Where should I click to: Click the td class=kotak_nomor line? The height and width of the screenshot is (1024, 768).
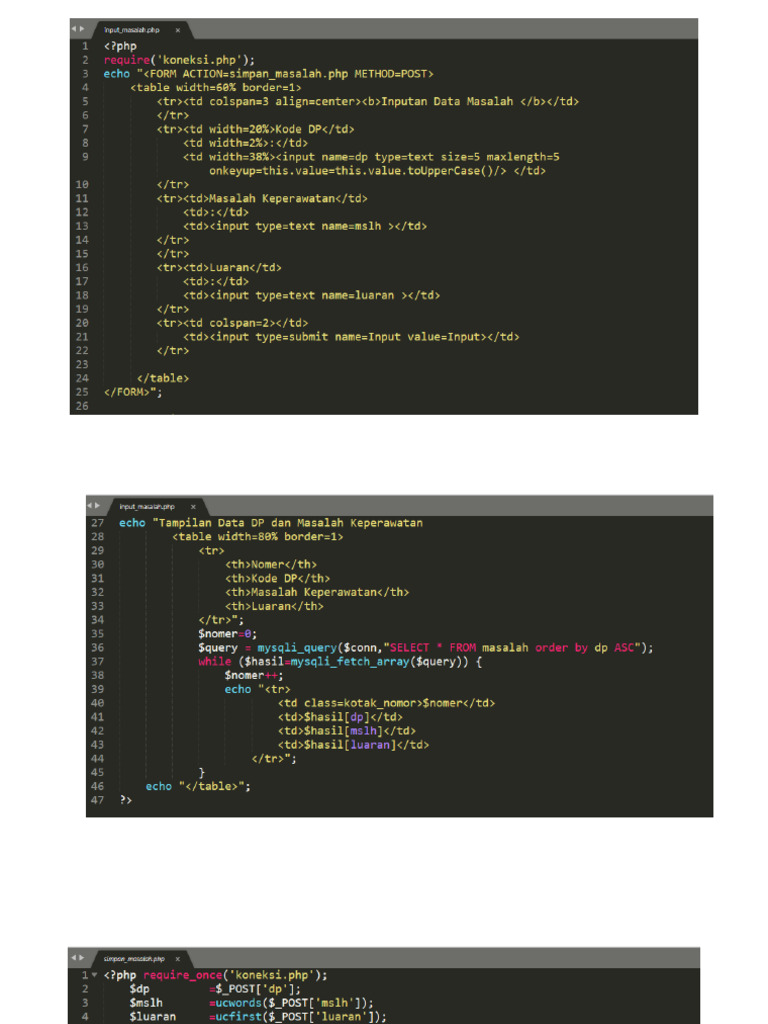[x=386, y=703]
